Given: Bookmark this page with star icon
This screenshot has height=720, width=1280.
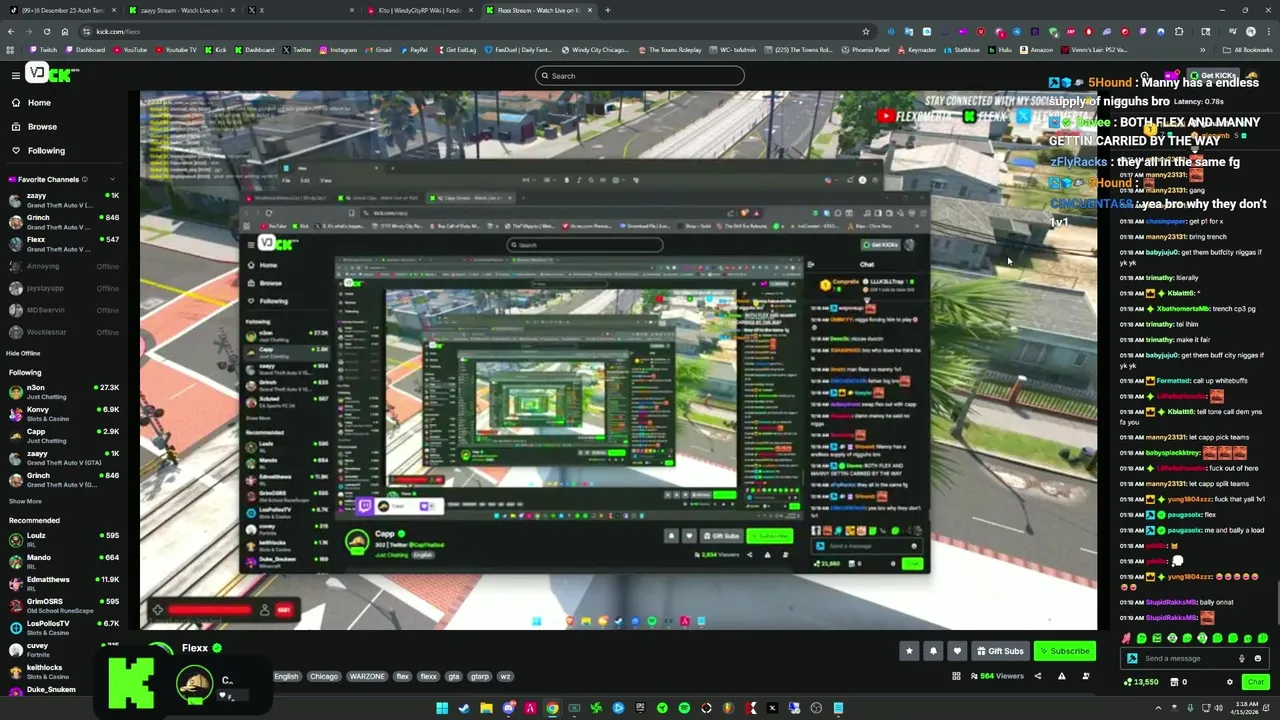Looking at the screenshot, I should tap(866, 31).
